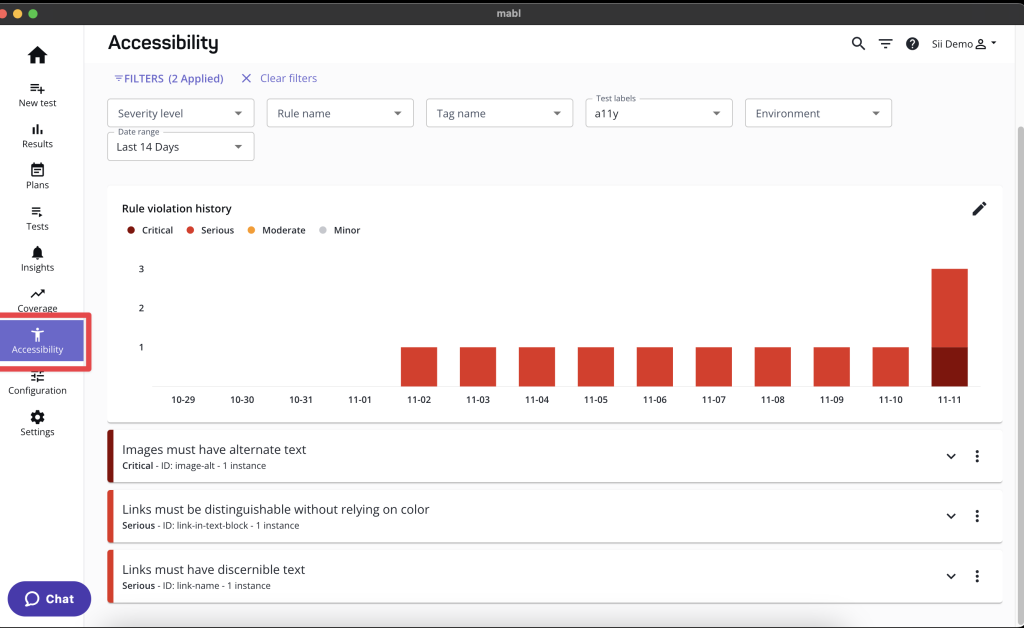The image size is (1024, 628).
Task: Click the 11-02 chart bar
Action: (419, 367)
